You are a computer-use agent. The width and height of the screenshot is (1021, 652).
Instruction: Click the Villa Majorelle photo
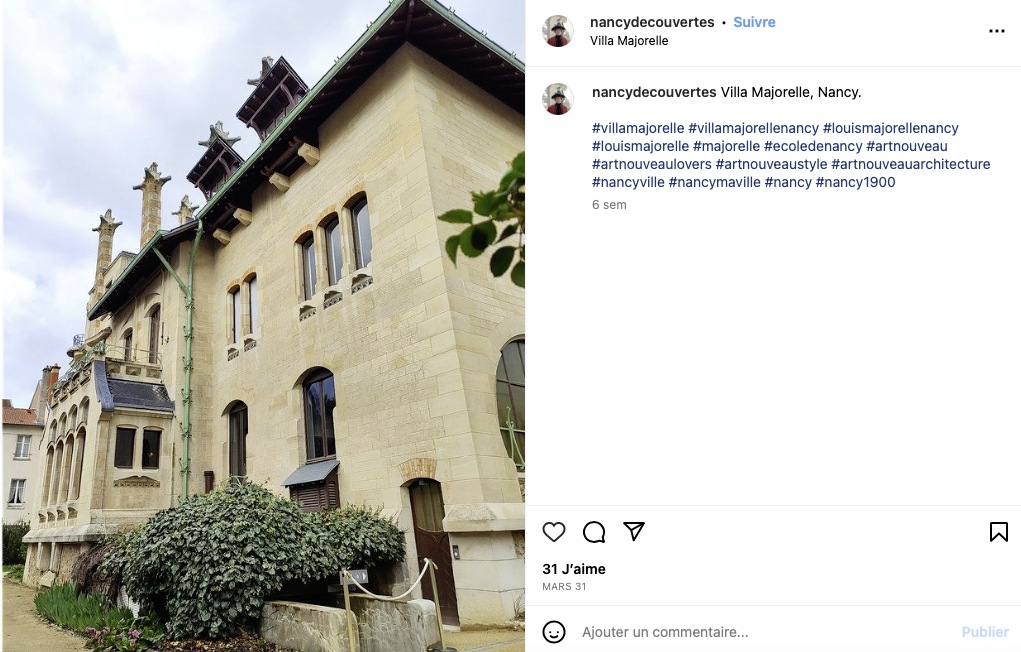[x=263, y=326]
